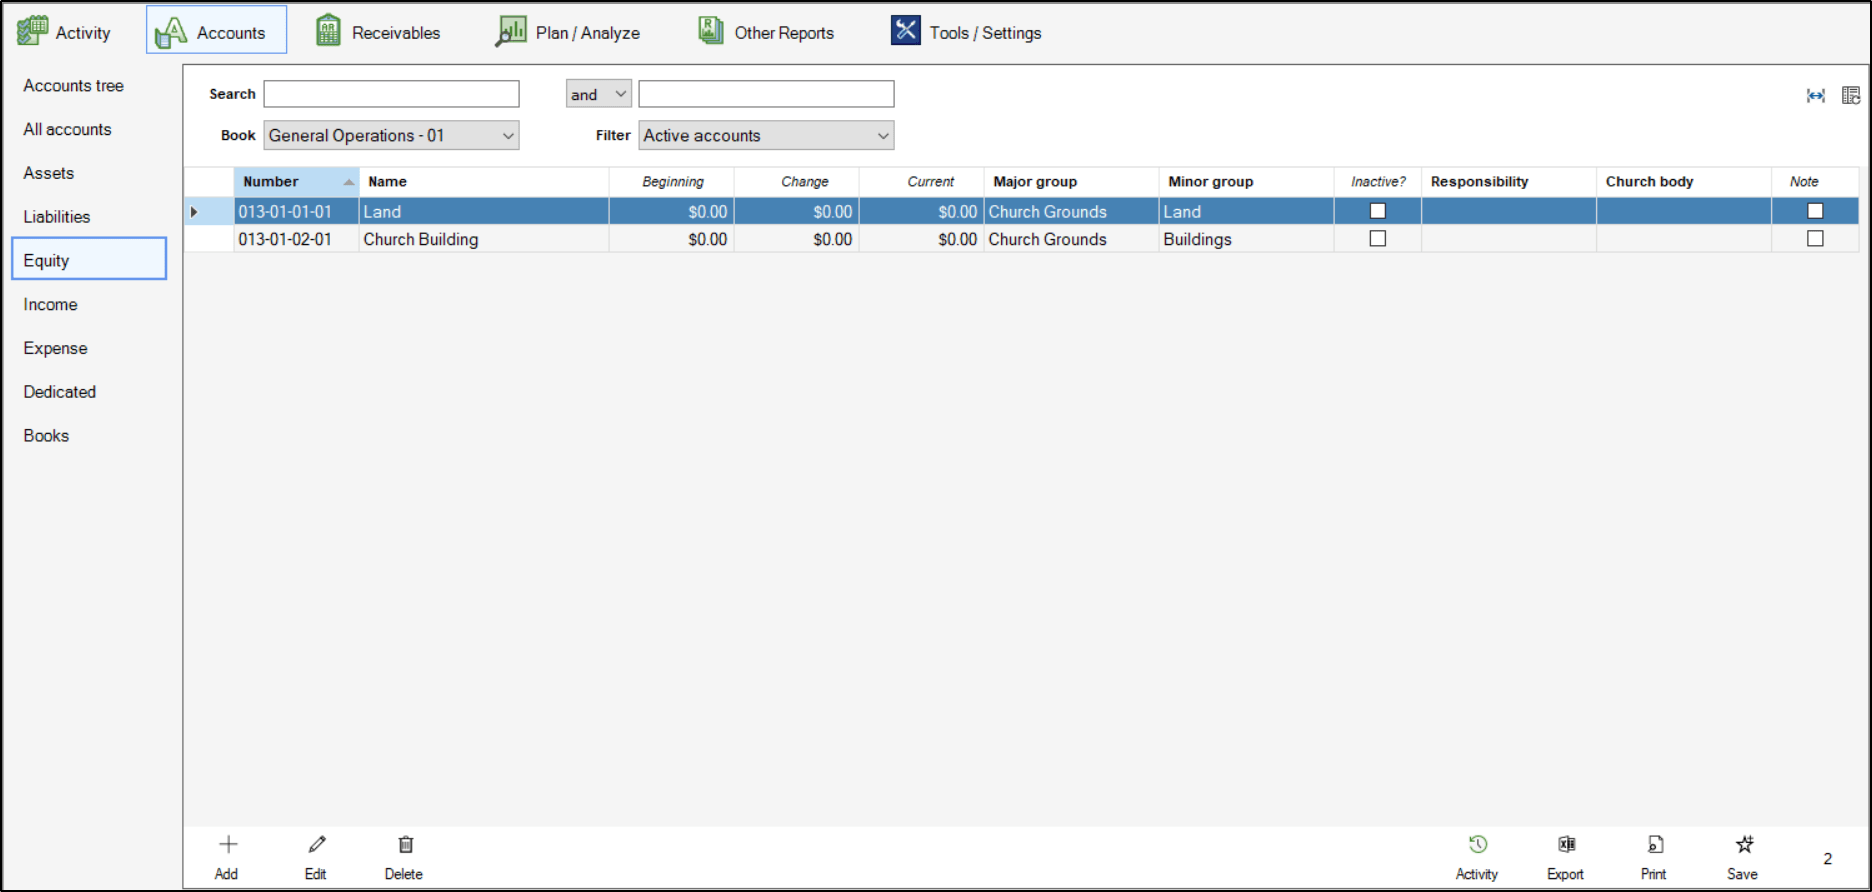Click the Tools / Settings wrench icon

(x=906, y=31)
